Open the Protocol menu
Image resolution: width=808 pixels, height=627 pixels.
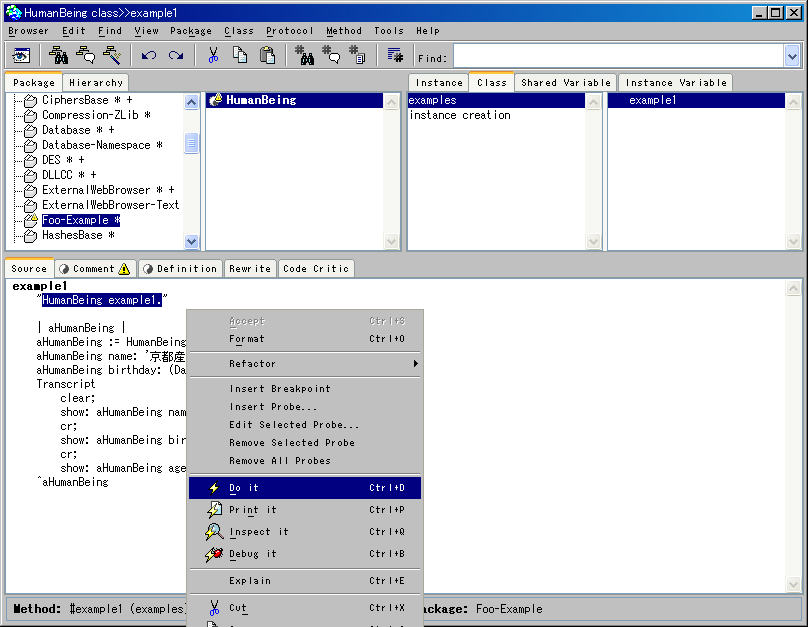[290, 31]
